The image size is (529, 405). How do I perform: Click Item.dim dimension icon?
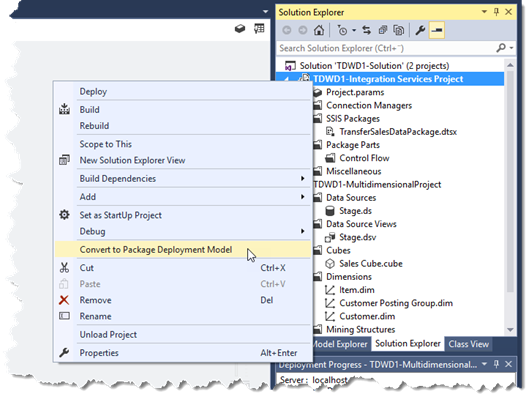(x=330, y=290)
